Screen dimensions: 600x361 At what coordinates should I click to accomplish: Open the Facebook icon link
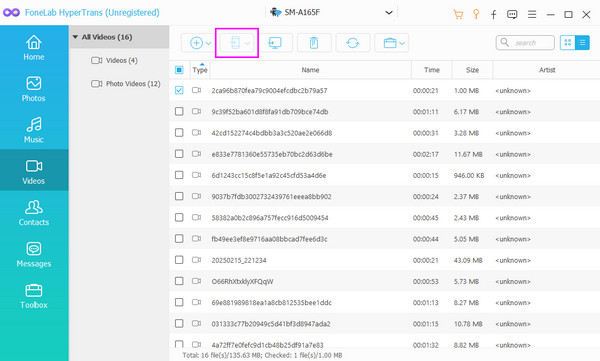494,15
